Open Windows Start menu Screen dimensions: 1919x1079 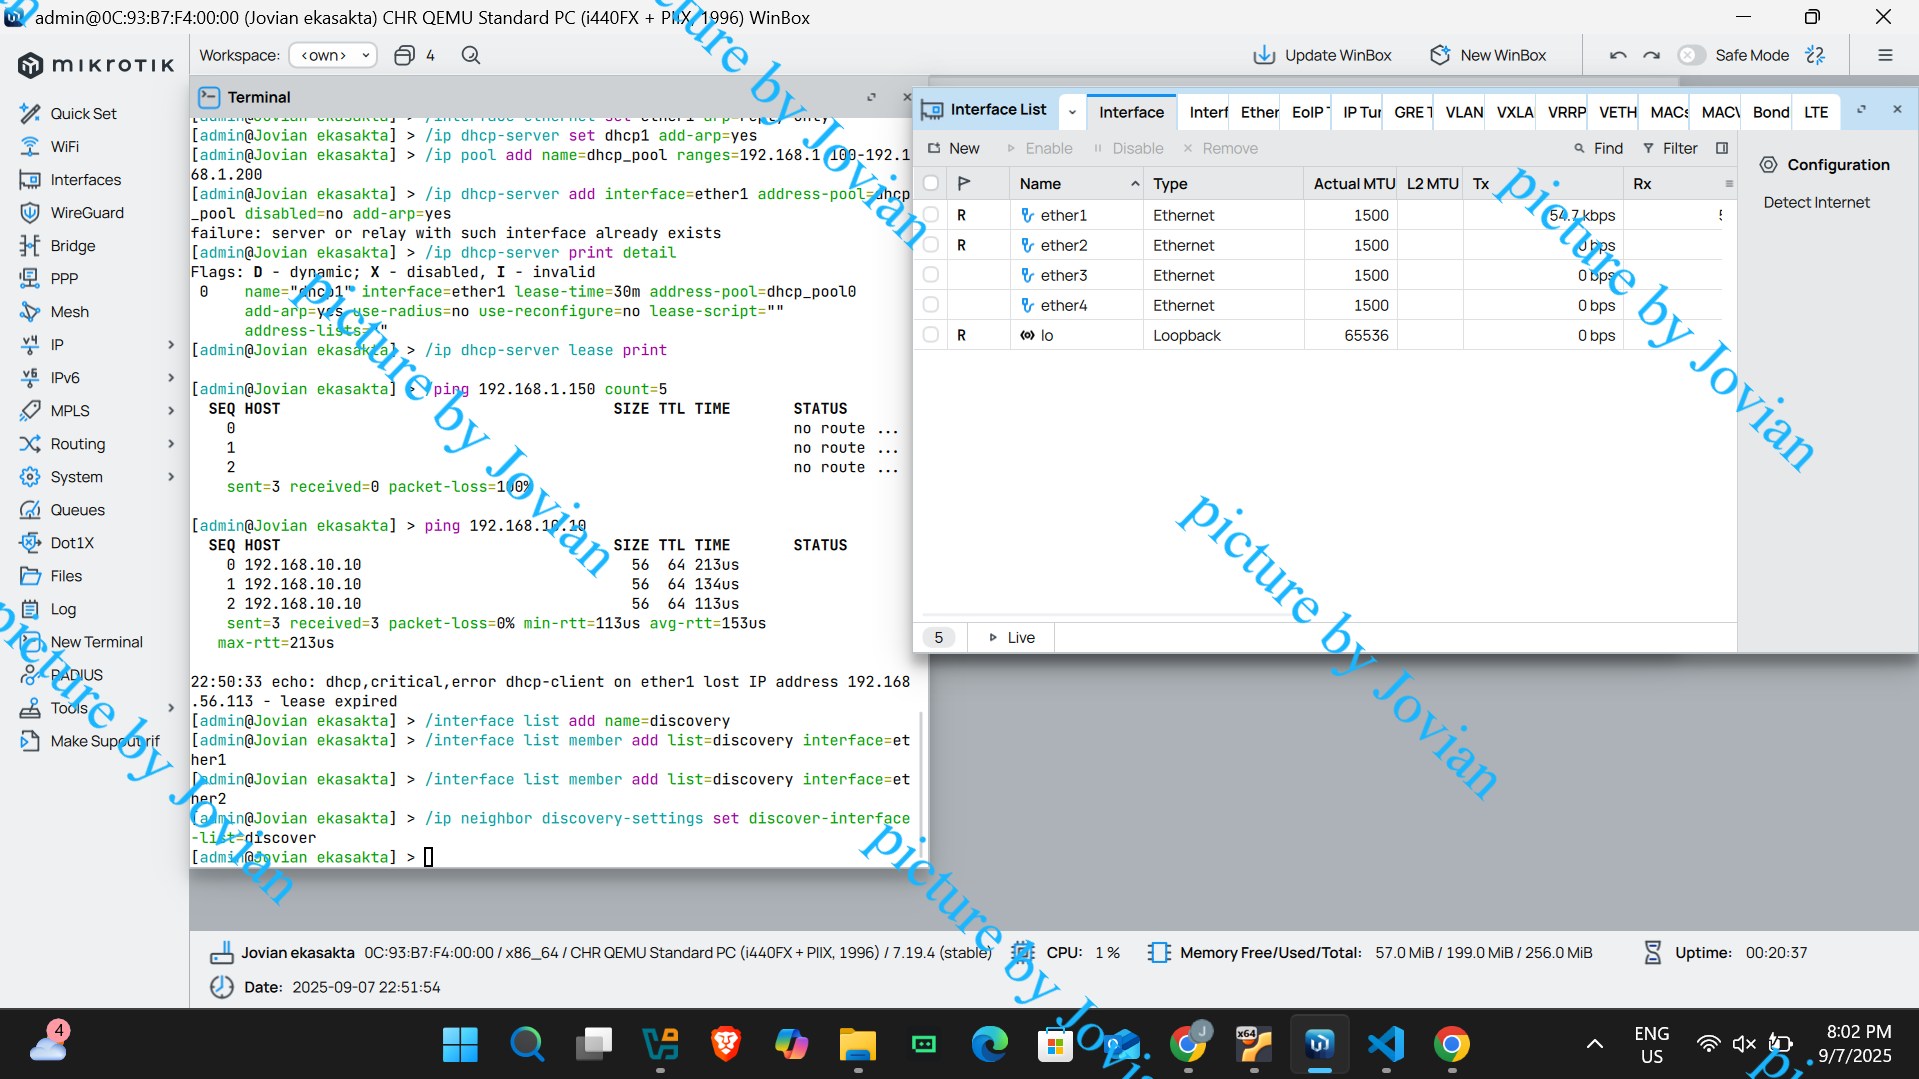point(460,1045)
